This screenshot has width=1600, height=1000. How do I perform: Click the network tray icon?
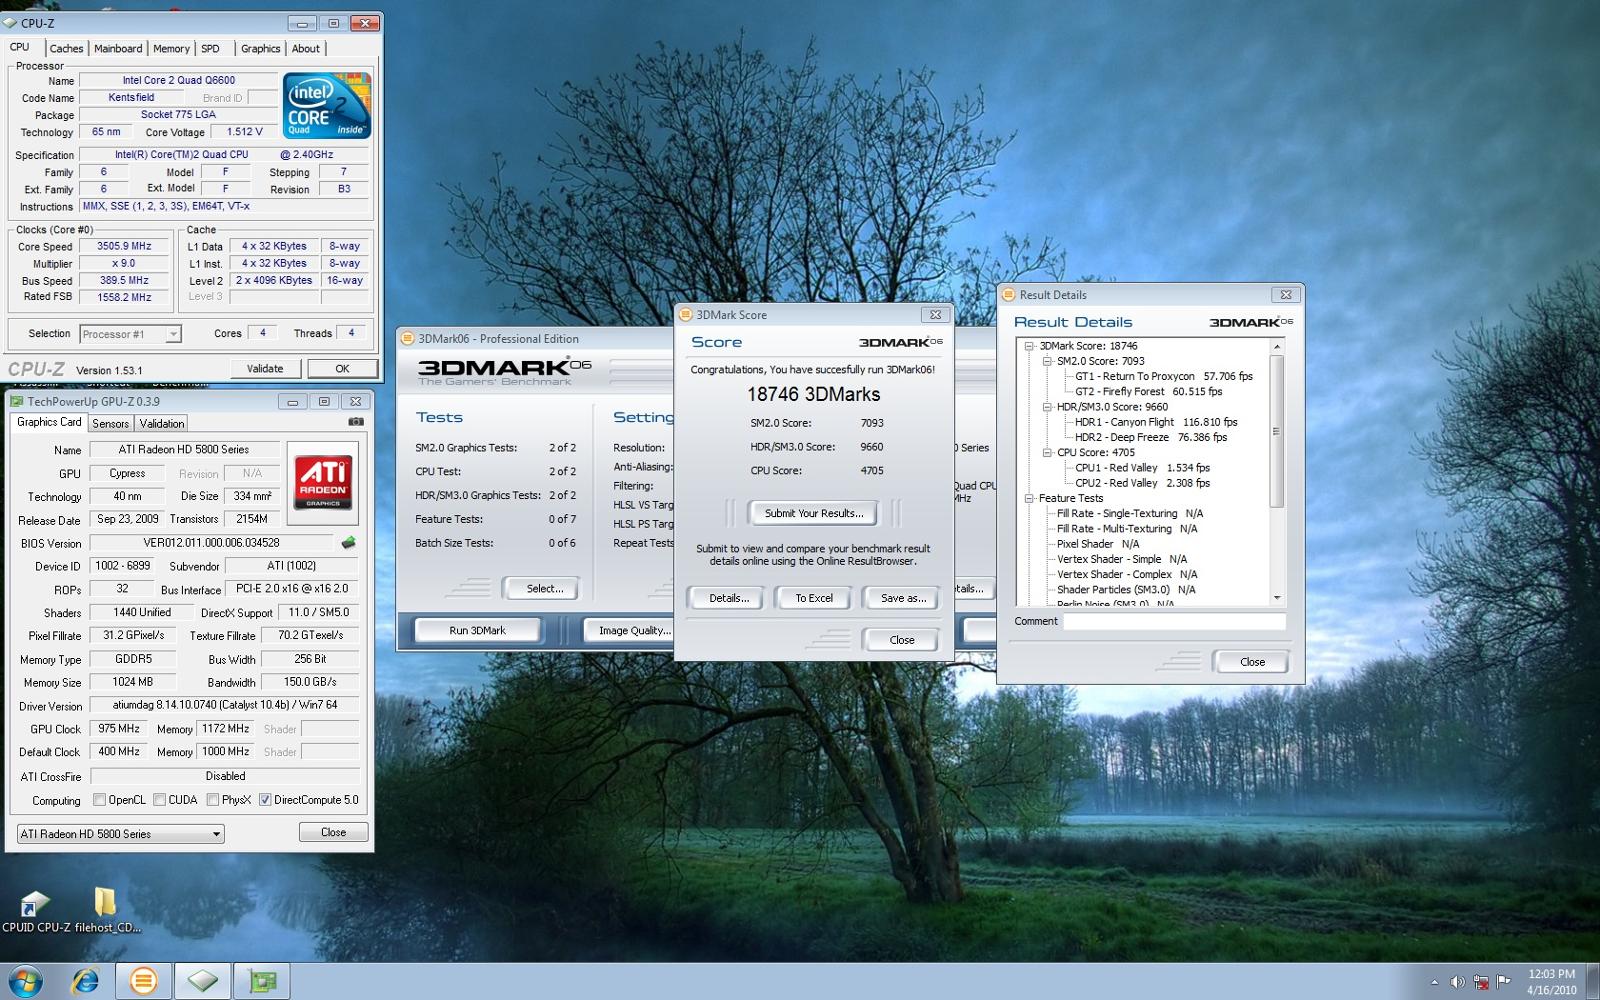tap(1480, 982)
